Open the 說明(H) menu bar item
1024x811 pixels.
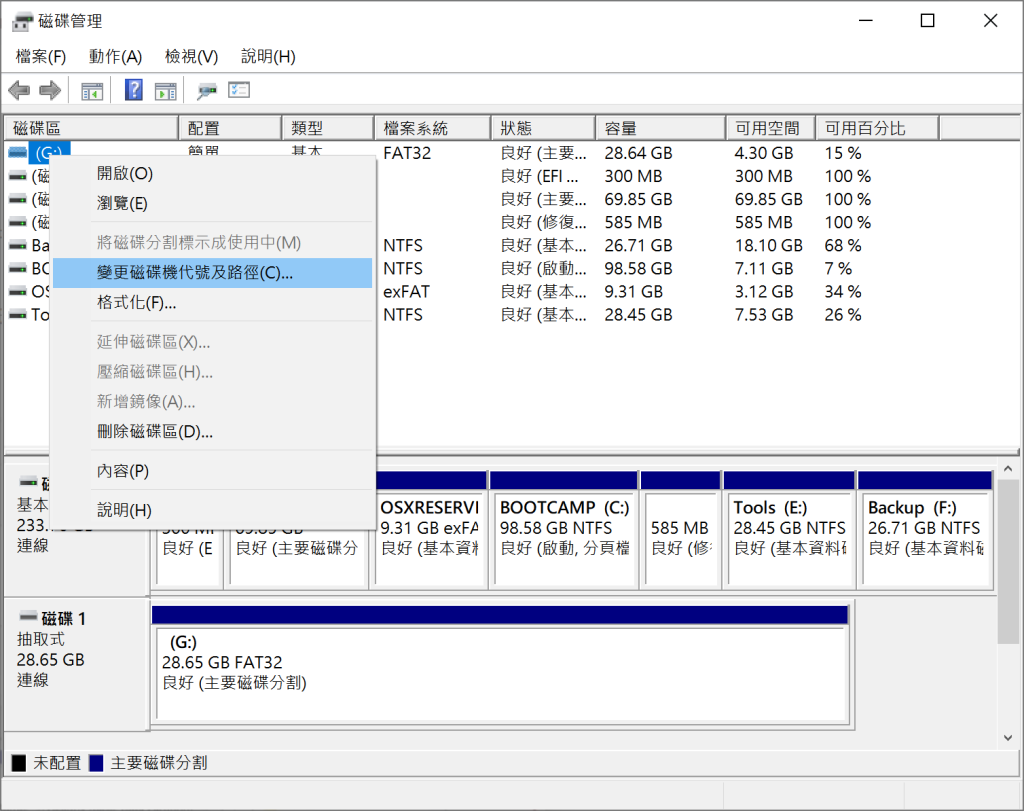(268, 57)
